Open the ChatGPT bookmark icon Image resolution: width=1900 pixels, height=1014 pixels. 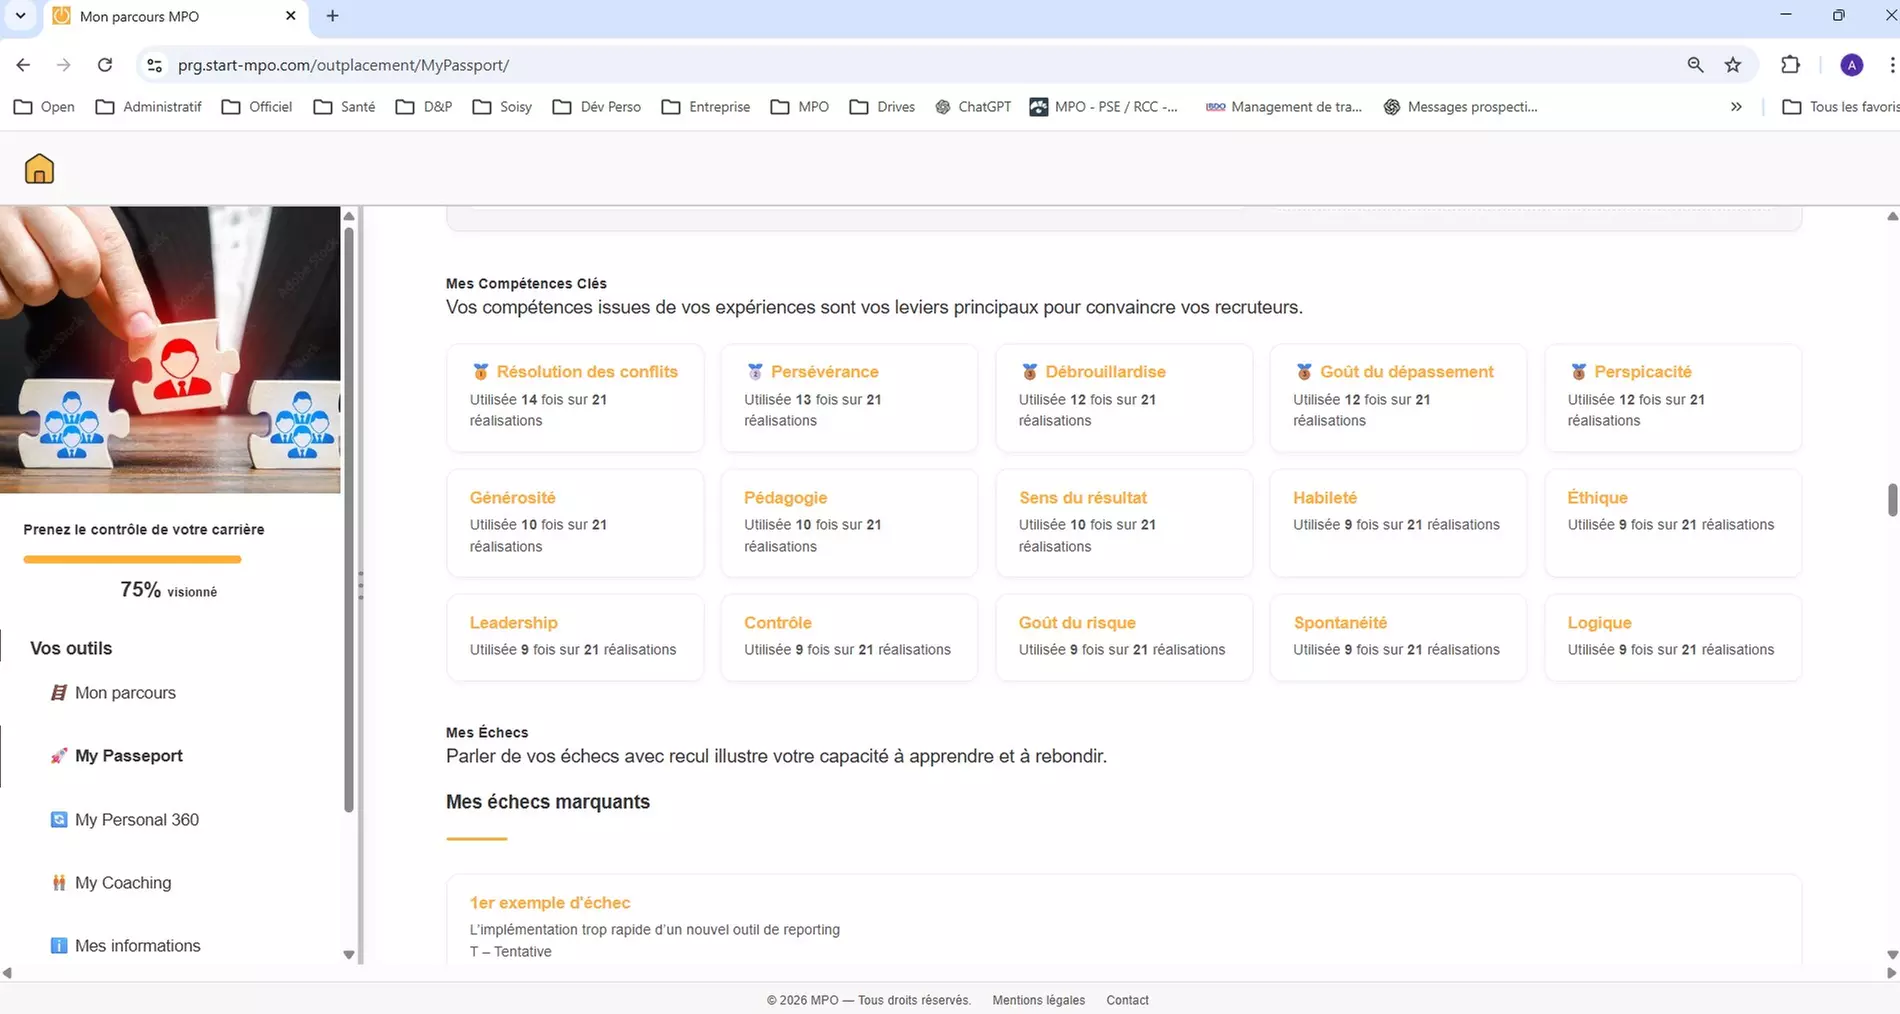point(941,106)
